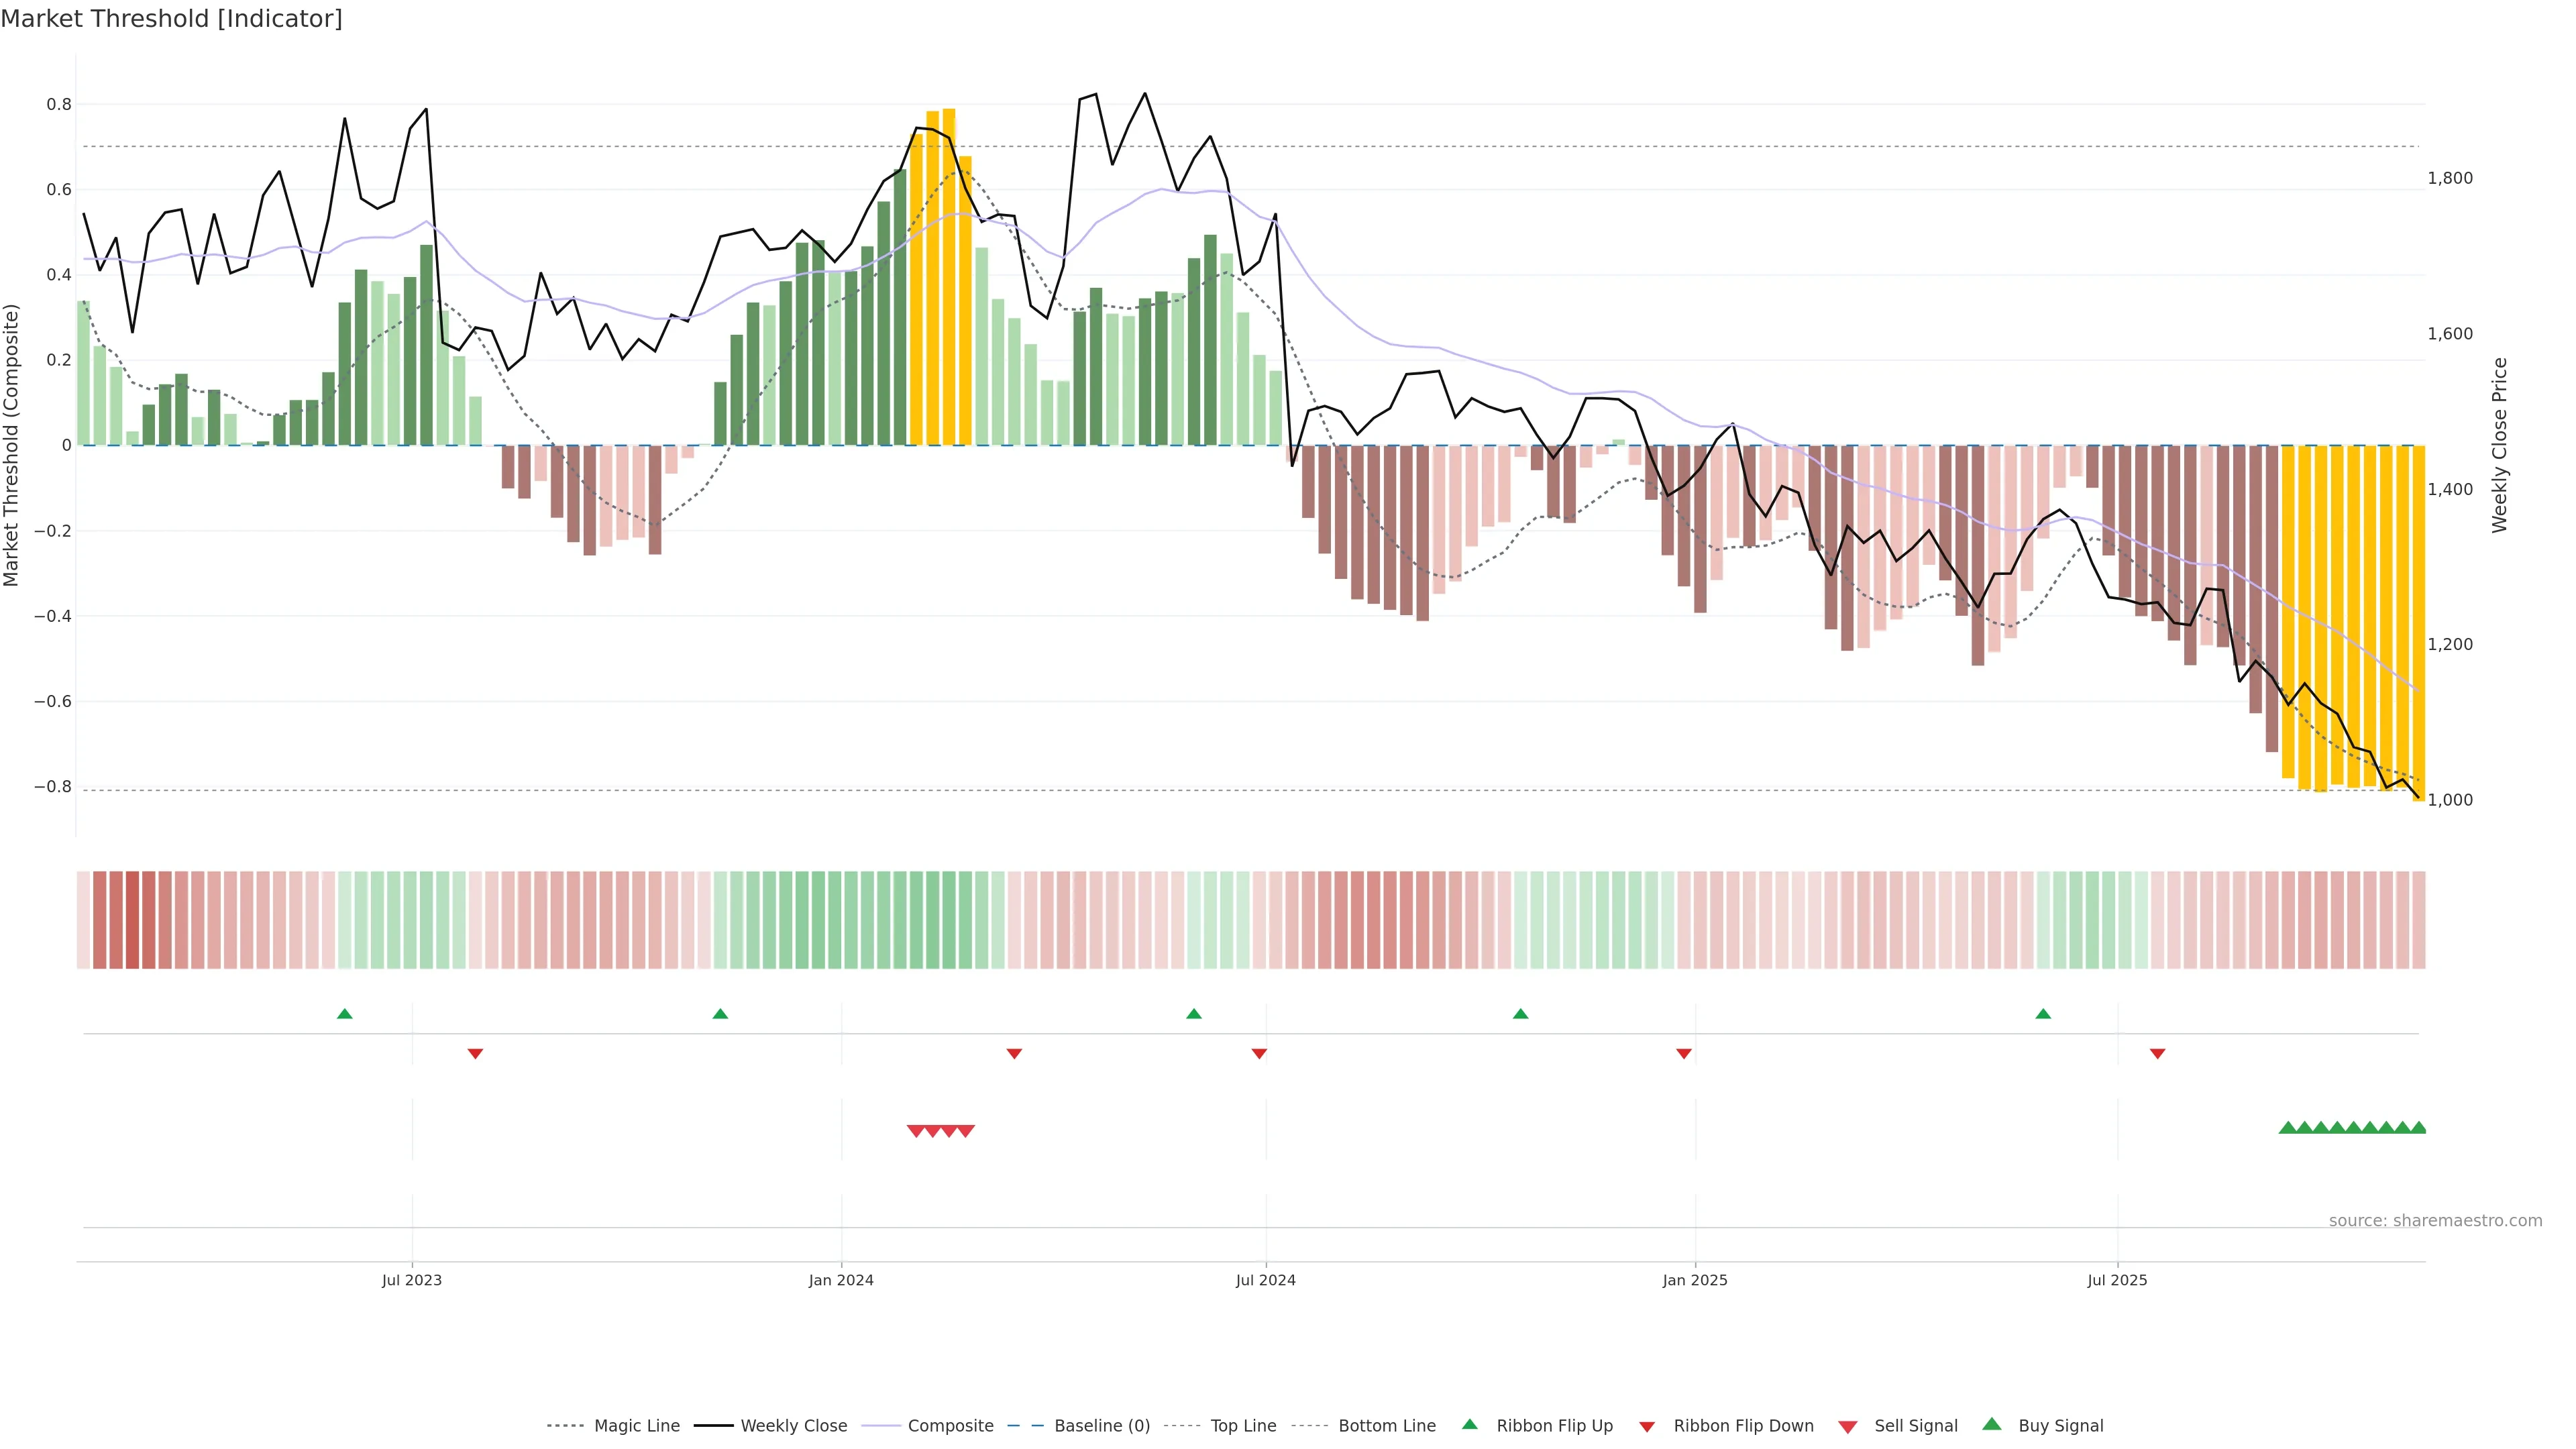Click the rightmost red Ribbon Flip Down marker
The height and width of the screenshot is (1449, 2576).
[2157, 1054]
